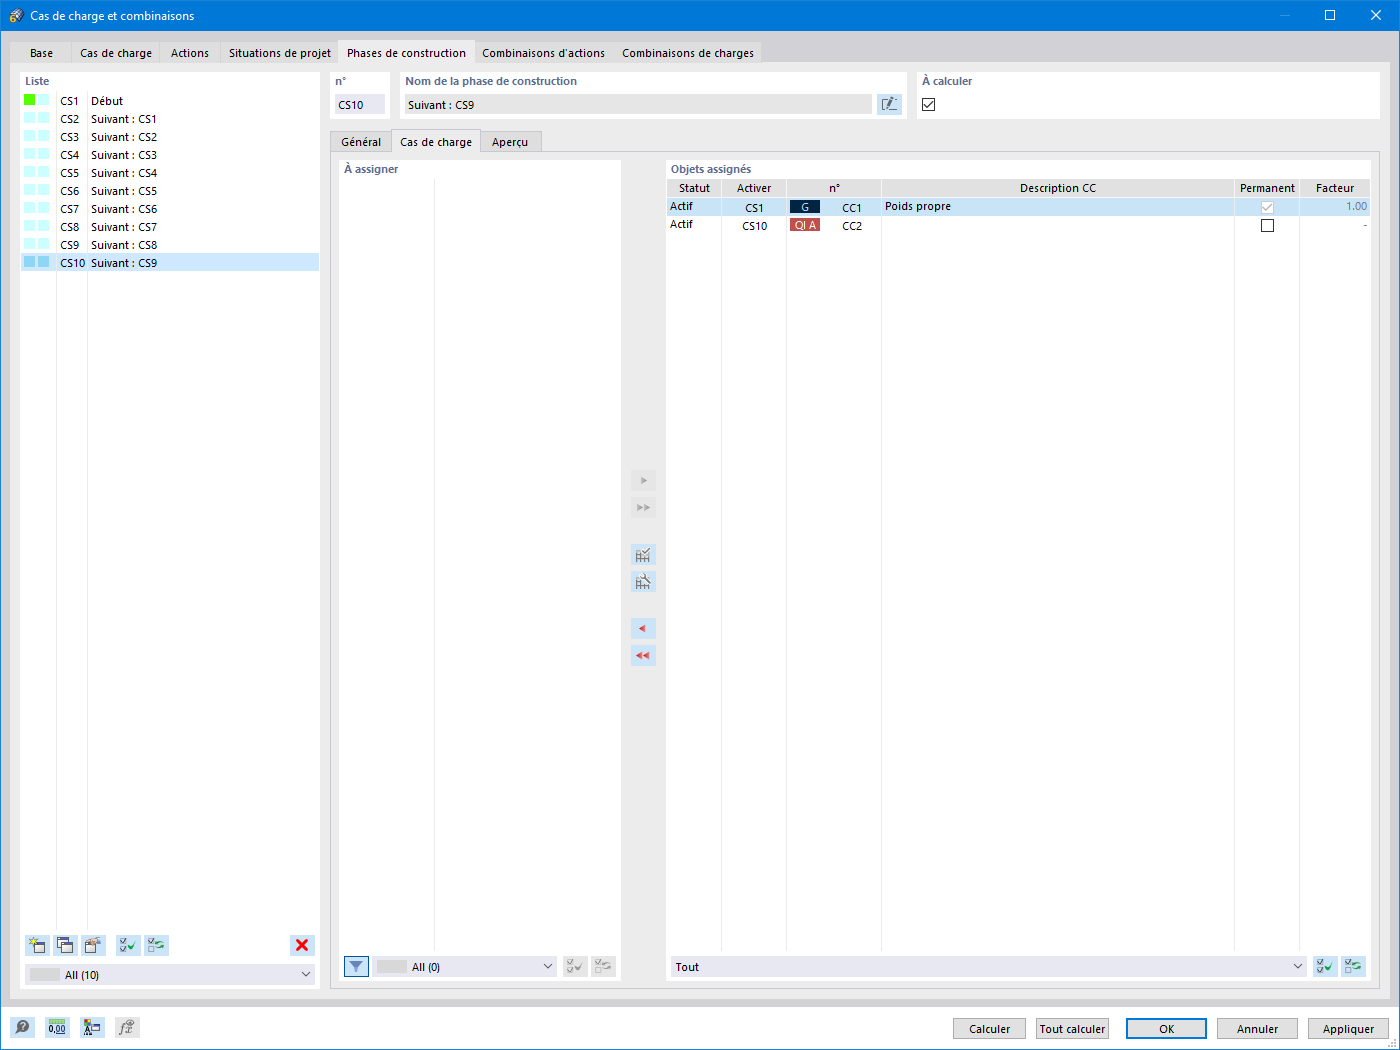The image size is (1400, 1050).
Task: Open the help speech-bubble icon
Action: pyautogui.click(x=22, y=1027)
